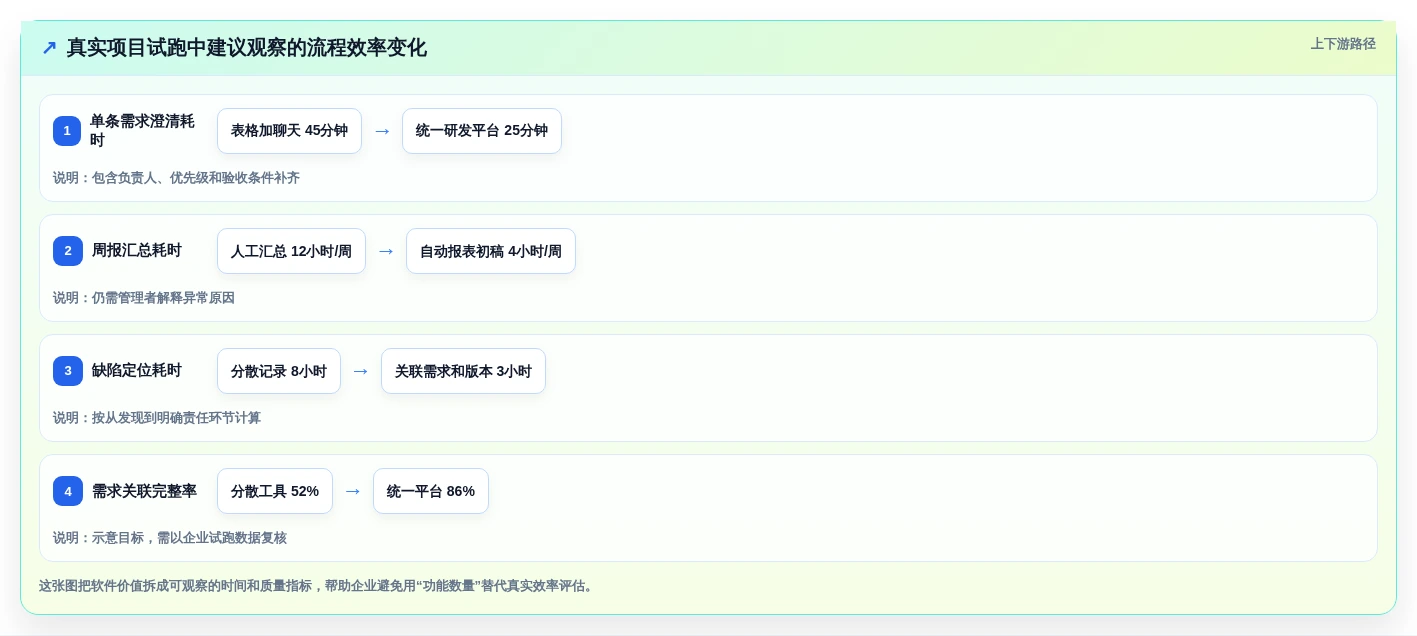
Task: Click the arrow after 分散记录 8小时
Action: point(361,371)
